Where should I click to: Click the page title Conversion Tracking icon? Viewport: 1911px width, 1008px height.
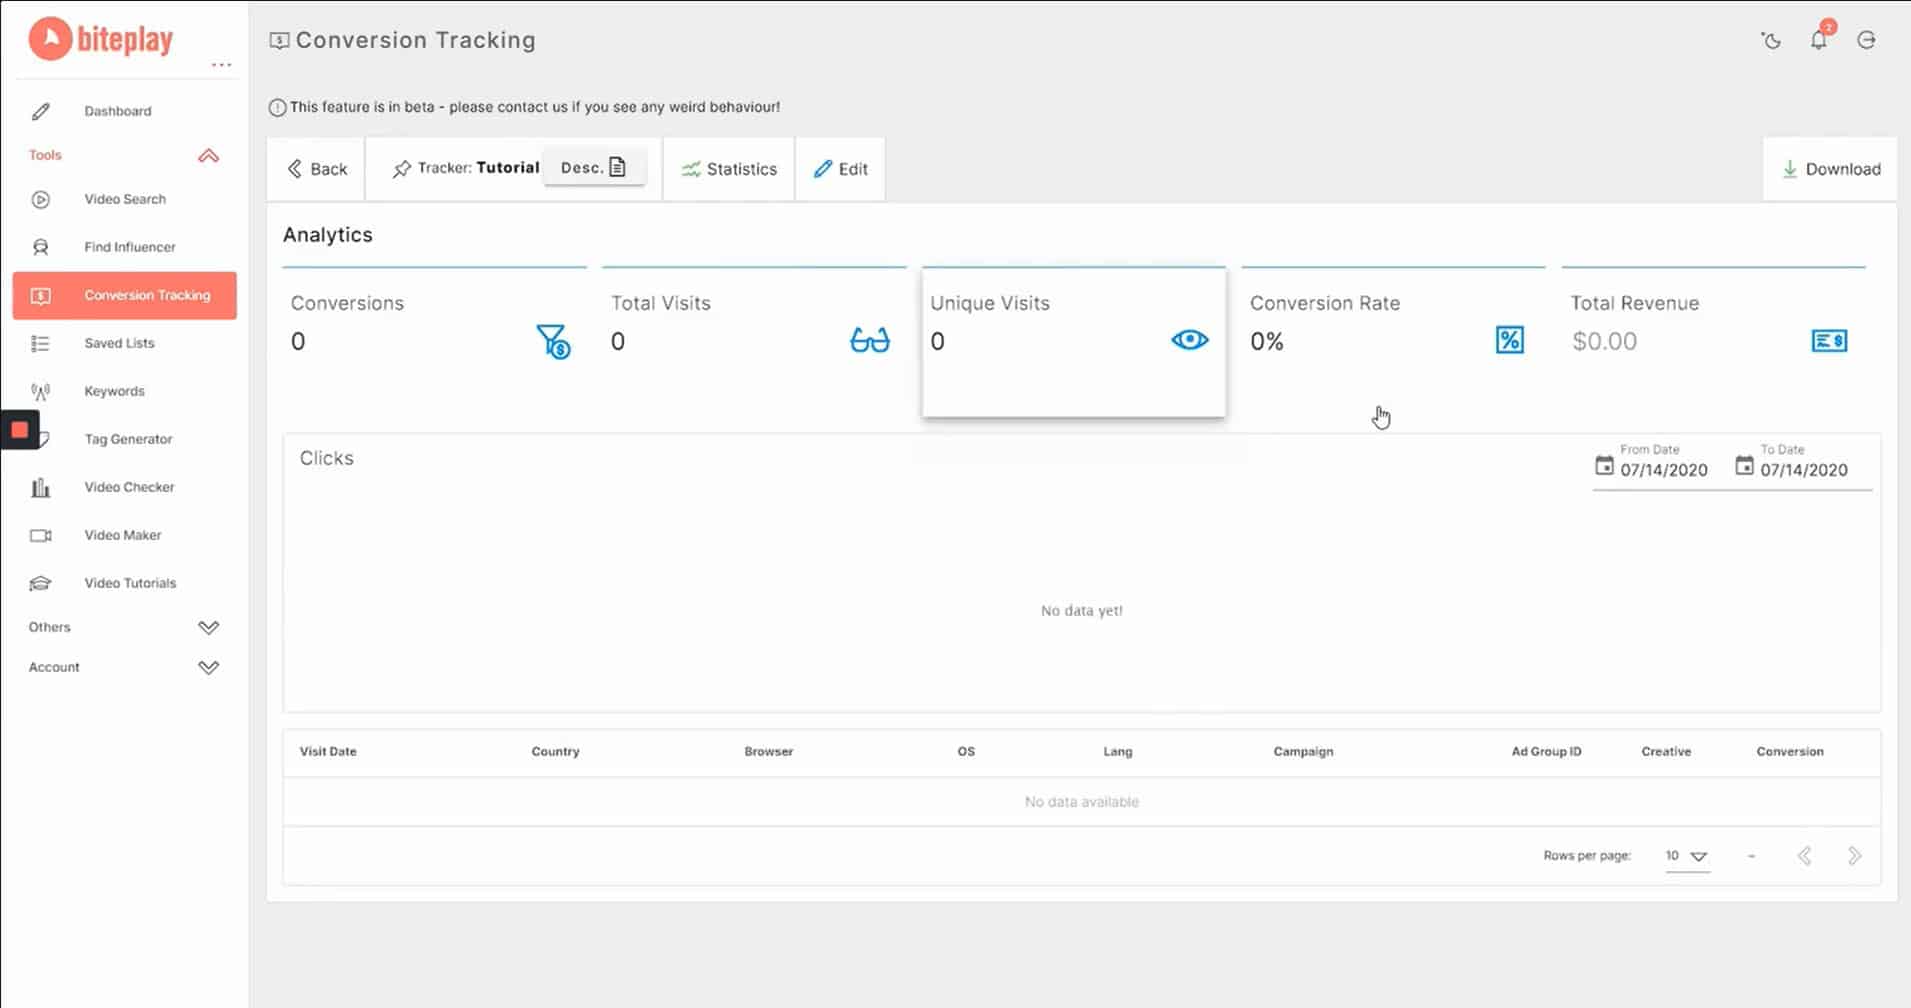coord(279,40)
